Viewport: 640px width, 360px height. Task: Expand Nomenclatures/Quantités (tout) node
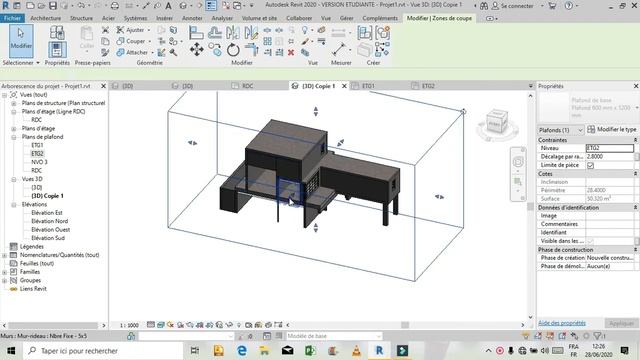pos(4,255)
